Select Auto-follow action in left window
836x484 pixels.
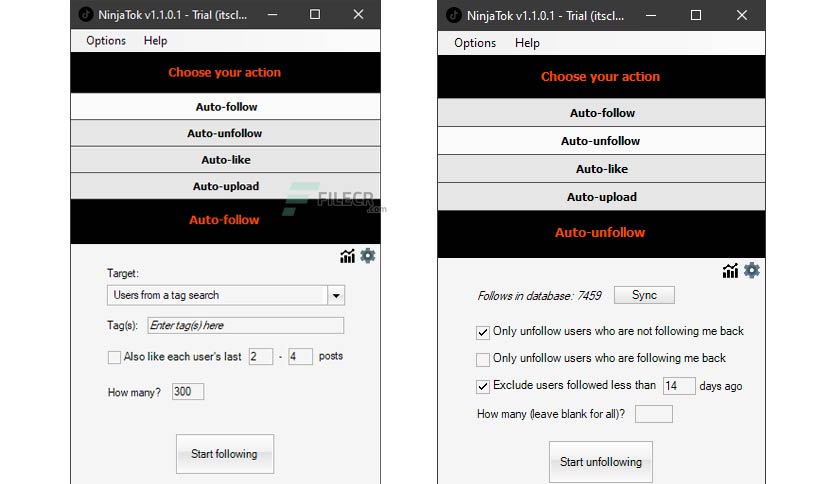226,107
